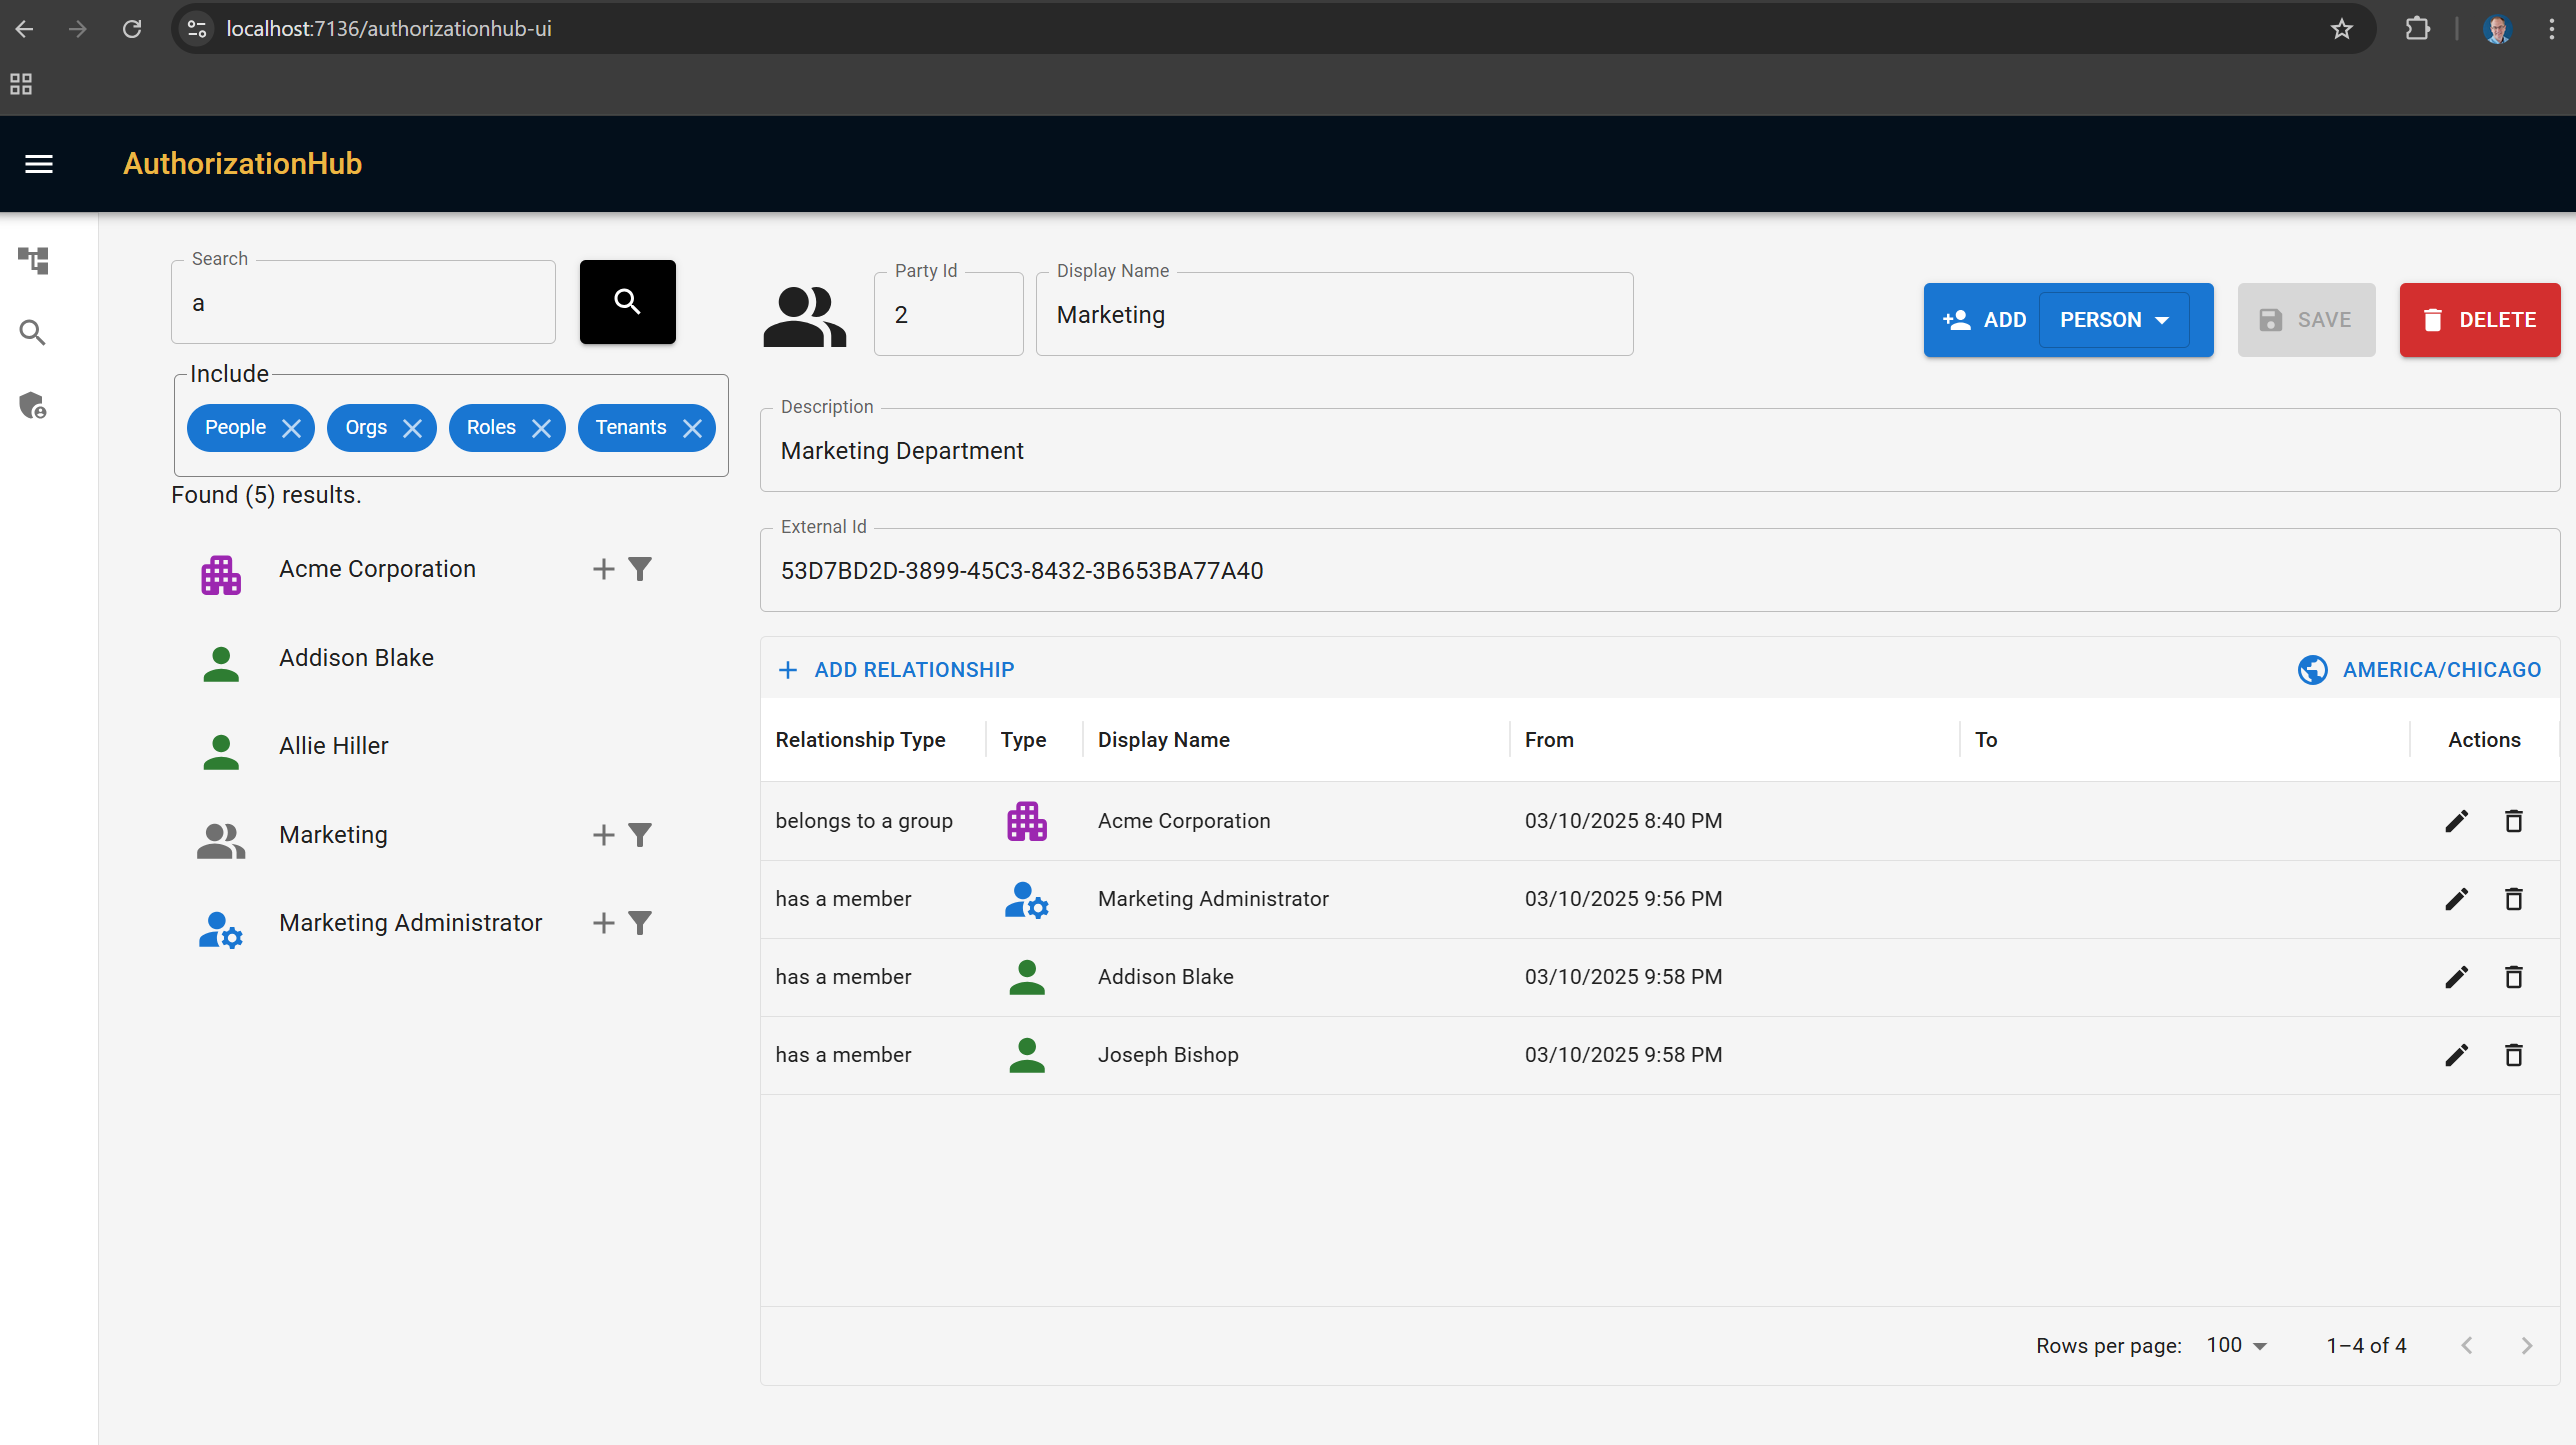
Task: Navigate back in the browser
Action: (x=25, y=29)
